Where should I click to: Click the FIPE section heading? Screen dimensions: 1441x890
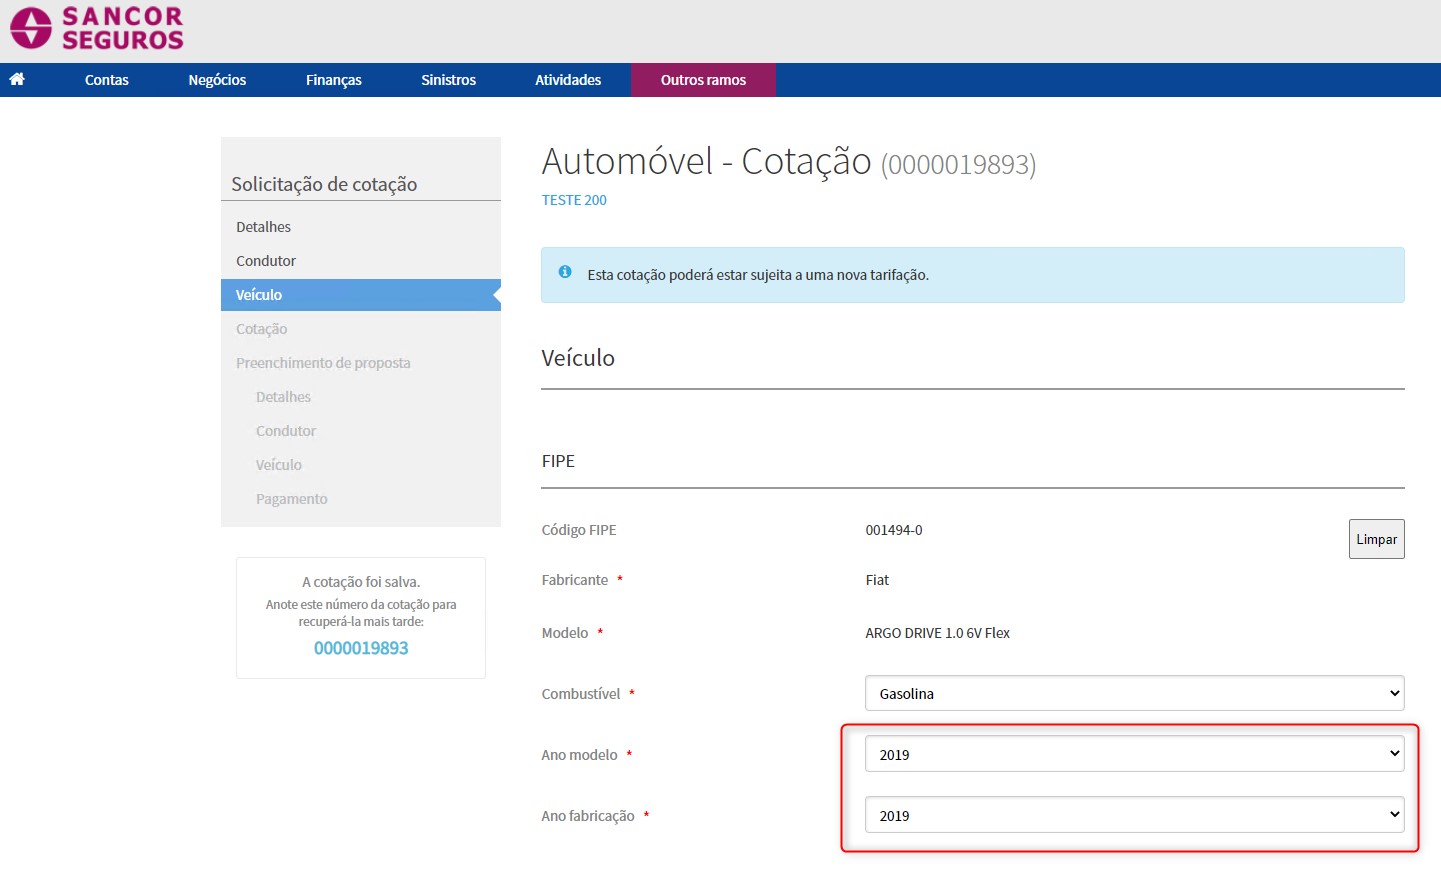(558, 461)
